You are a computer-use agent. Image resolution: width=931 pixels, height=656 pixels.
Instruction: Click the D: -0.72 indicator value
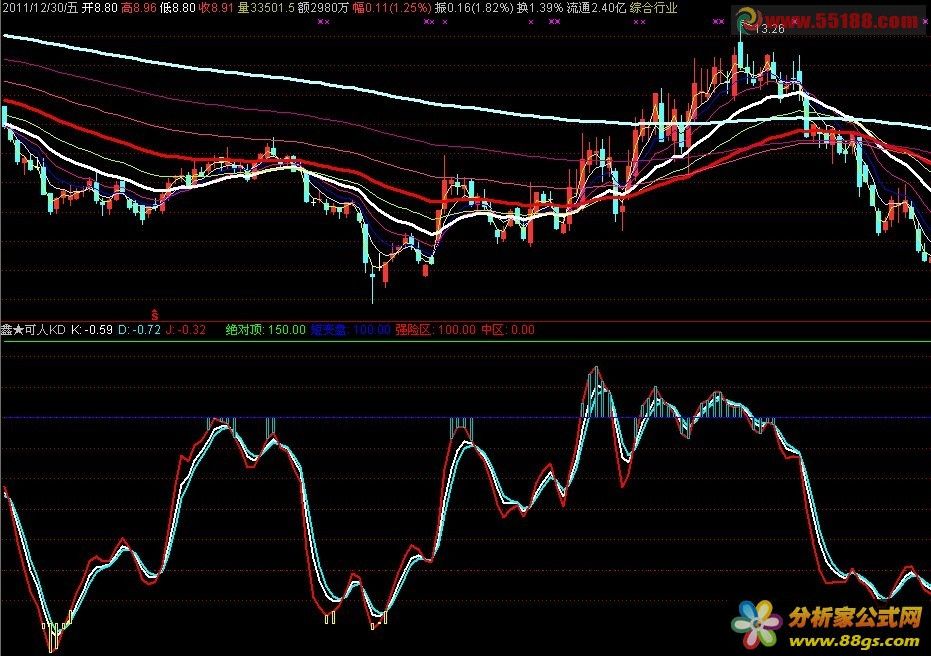coord(140,329)
